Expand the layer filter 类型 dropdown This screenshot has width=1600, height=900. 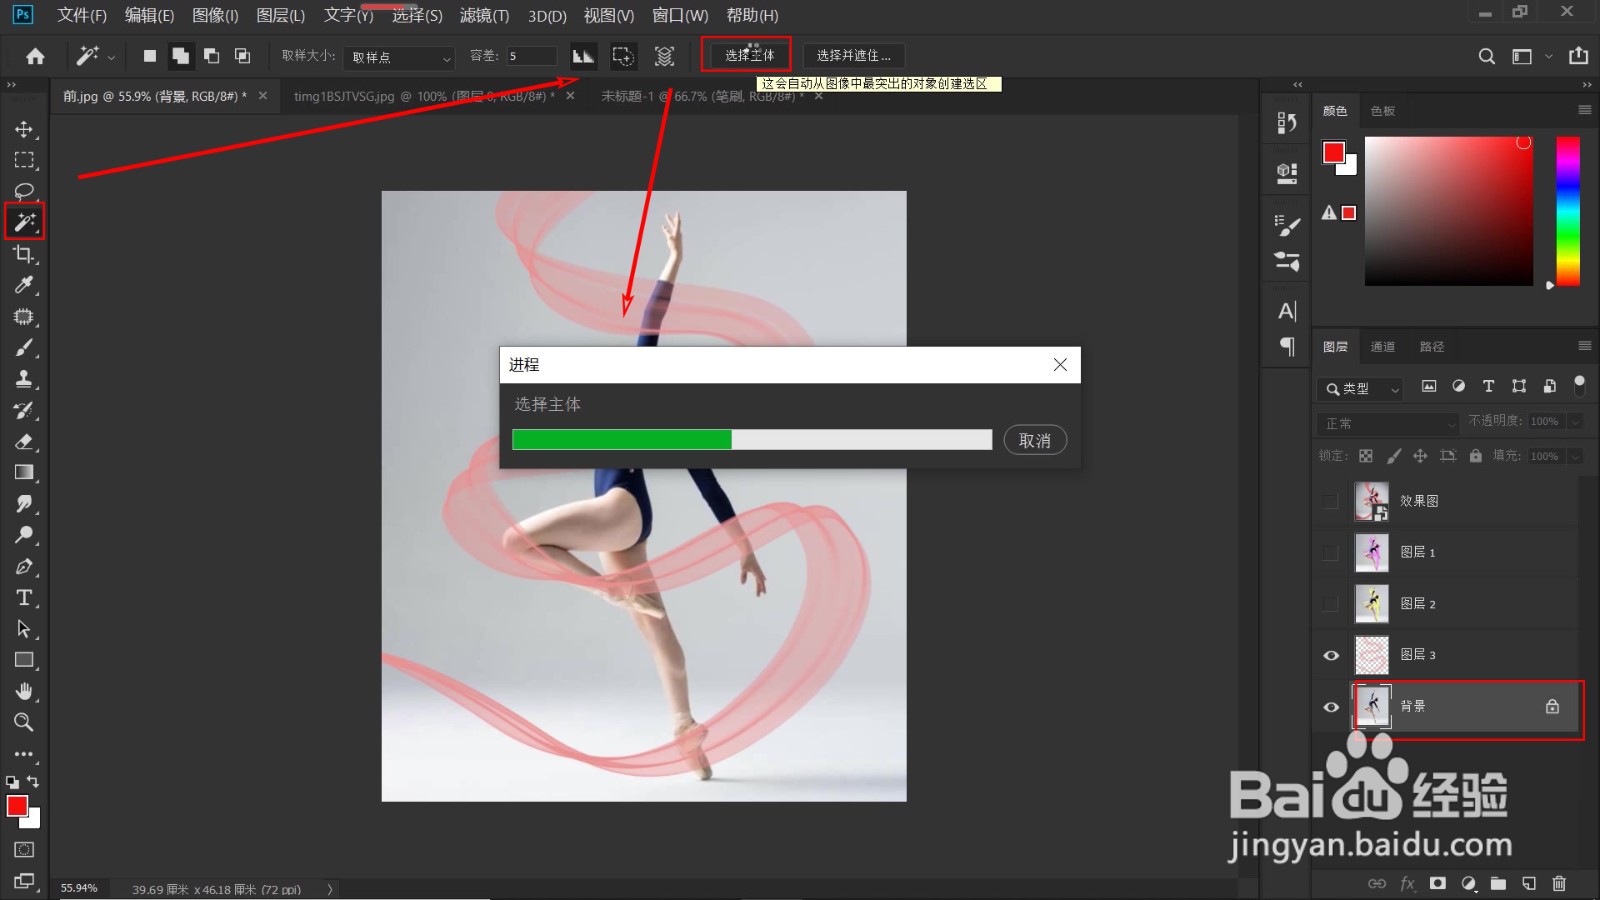coord(1362,388)
